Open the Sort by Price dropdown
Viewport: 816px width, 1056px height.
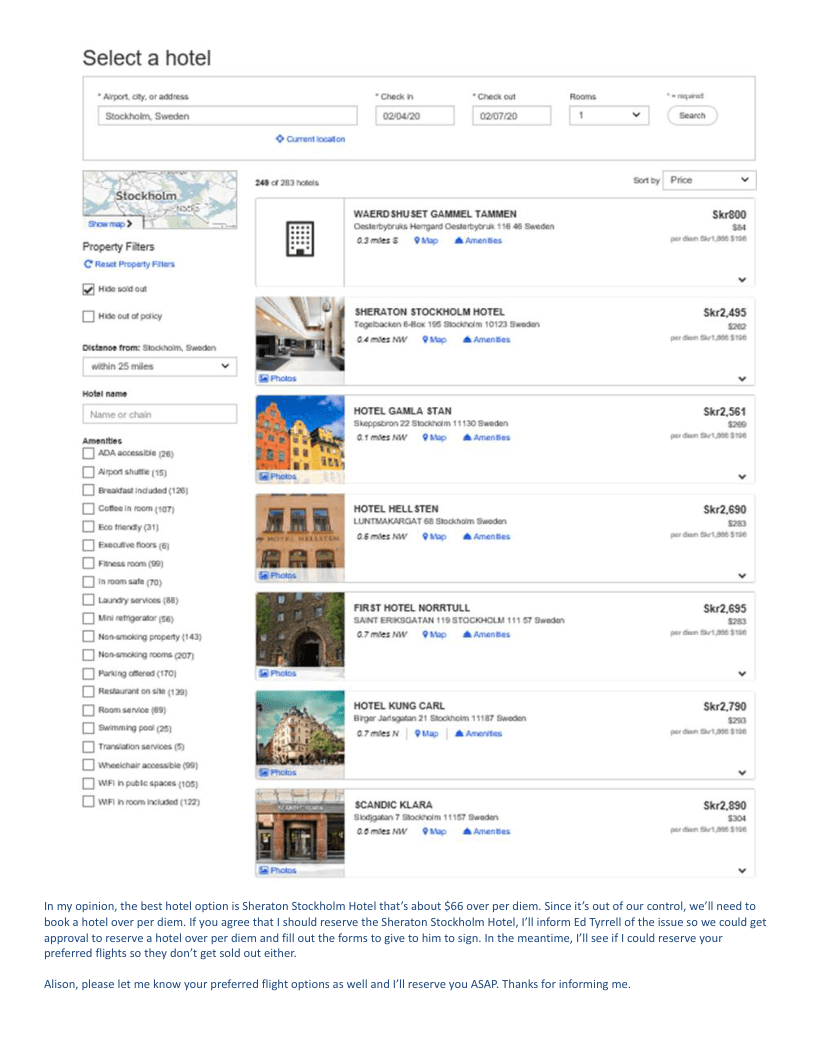coord(712,180)
